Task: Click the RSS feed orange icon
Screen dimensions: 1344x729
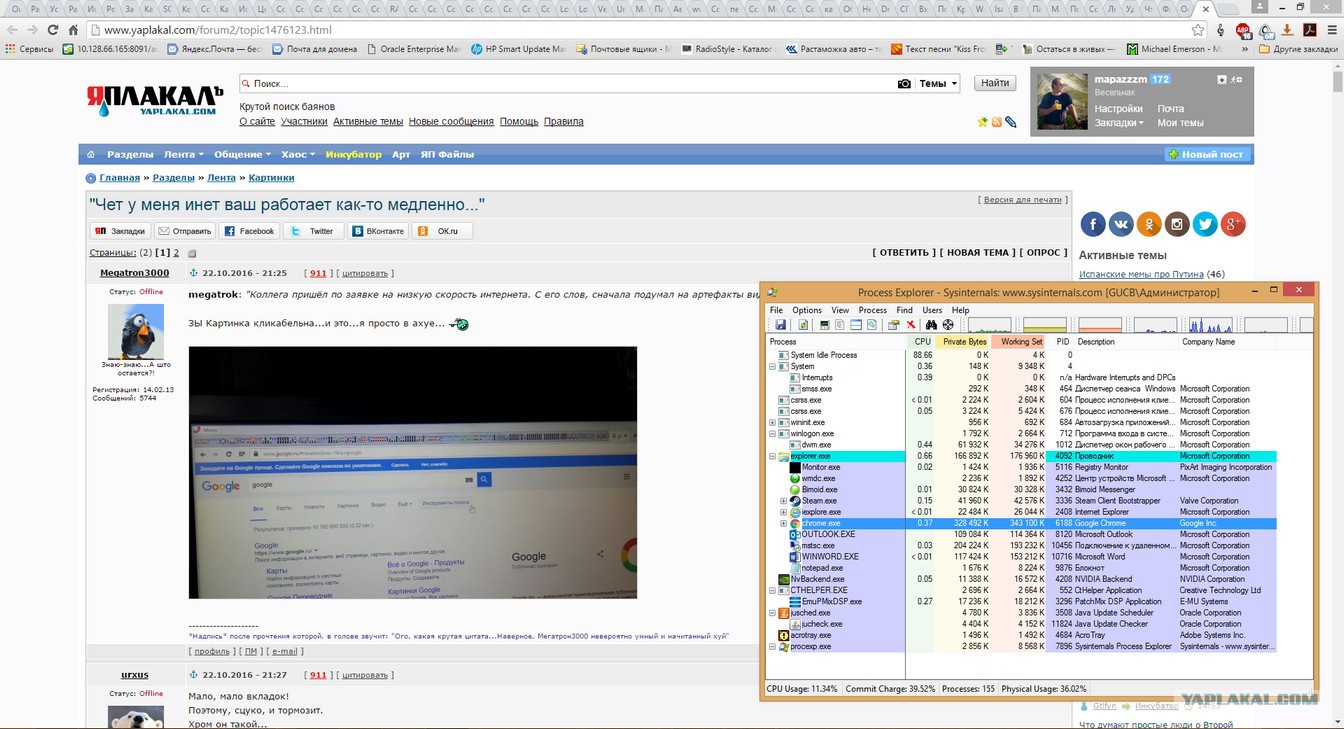Action: click(996, 122)
